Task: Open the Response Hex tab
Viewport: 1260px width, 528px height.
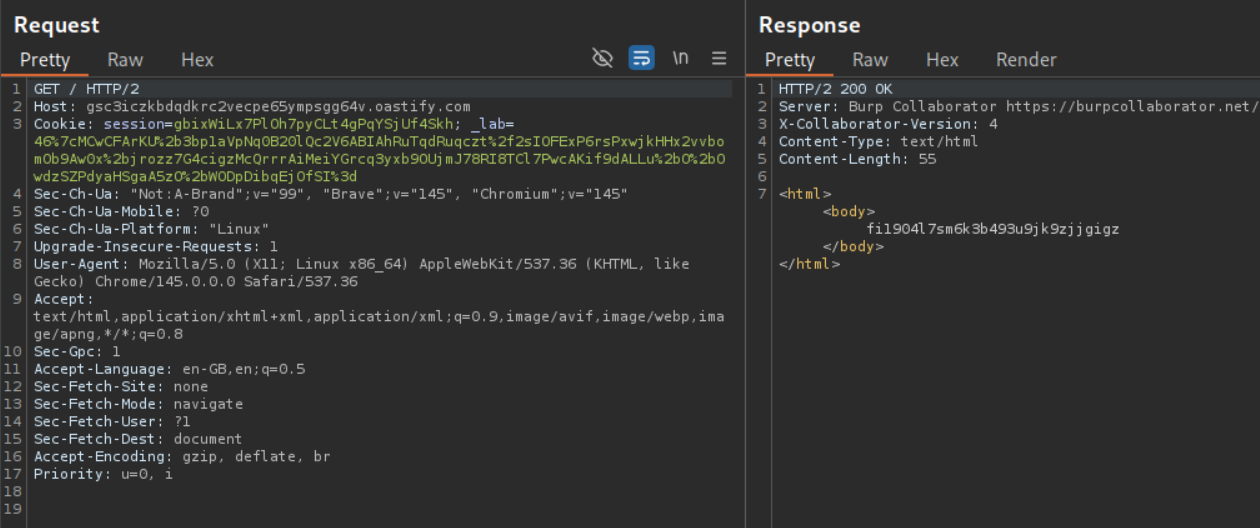Action: 942,60
